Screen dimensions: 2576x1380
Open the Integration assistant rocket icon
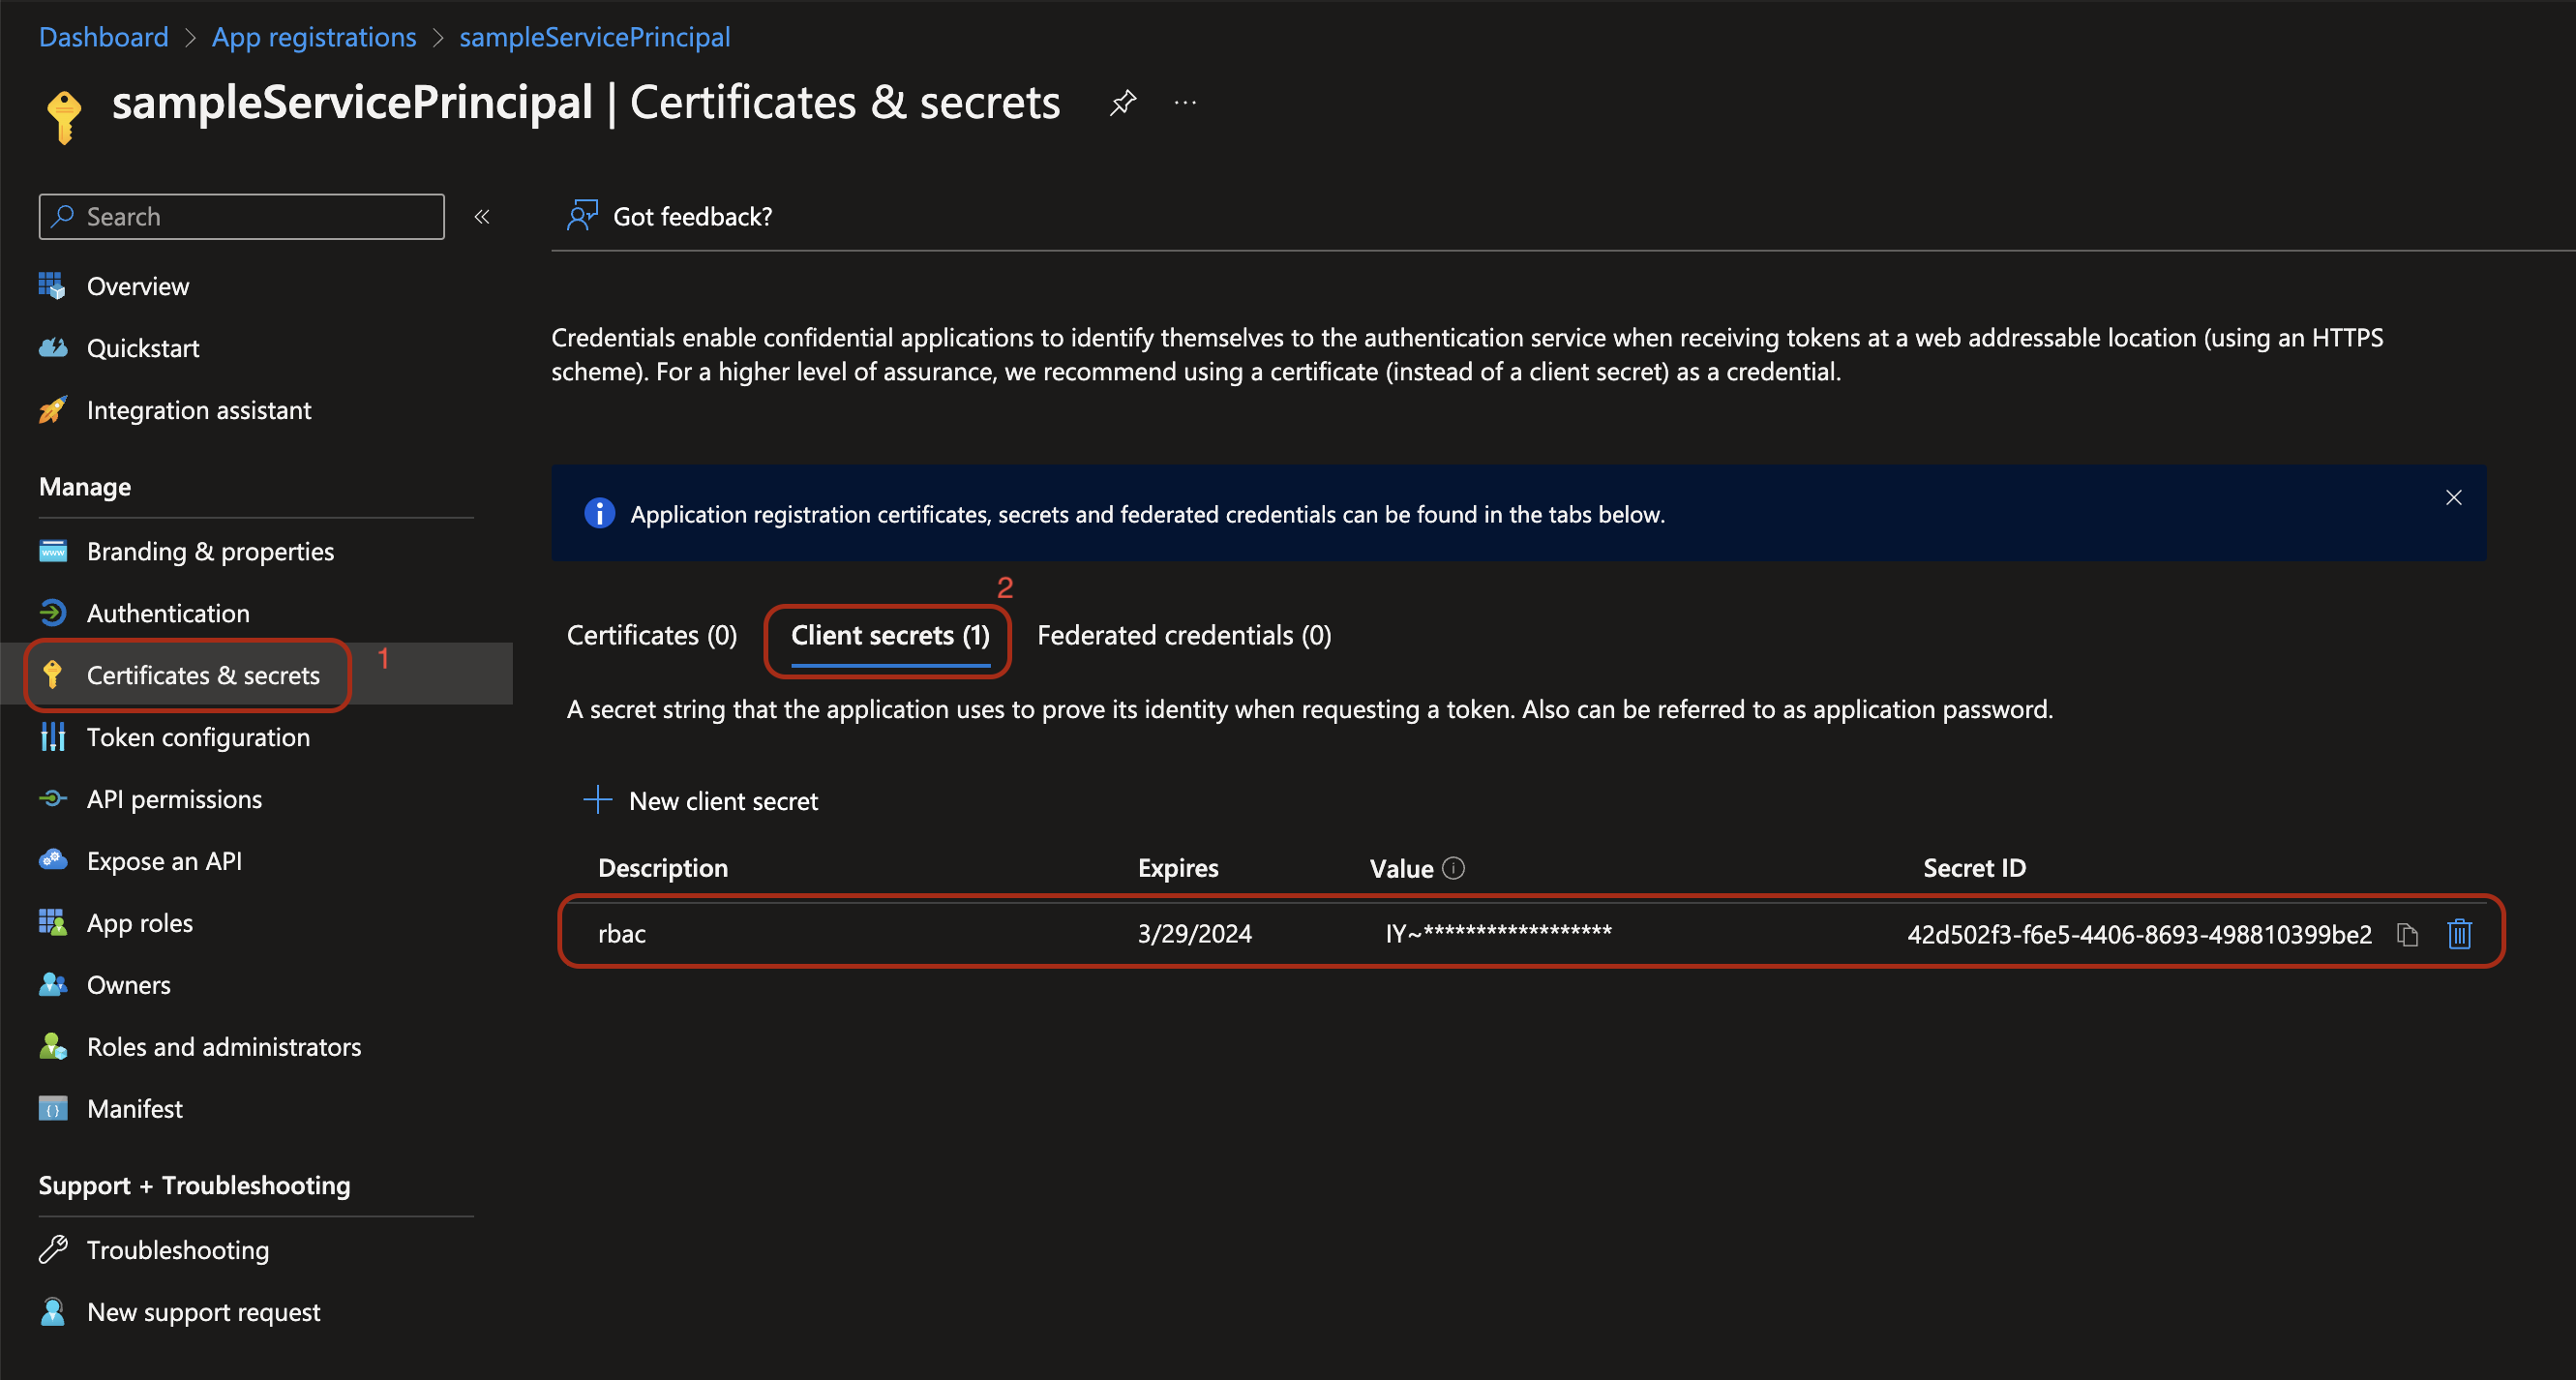53,410
